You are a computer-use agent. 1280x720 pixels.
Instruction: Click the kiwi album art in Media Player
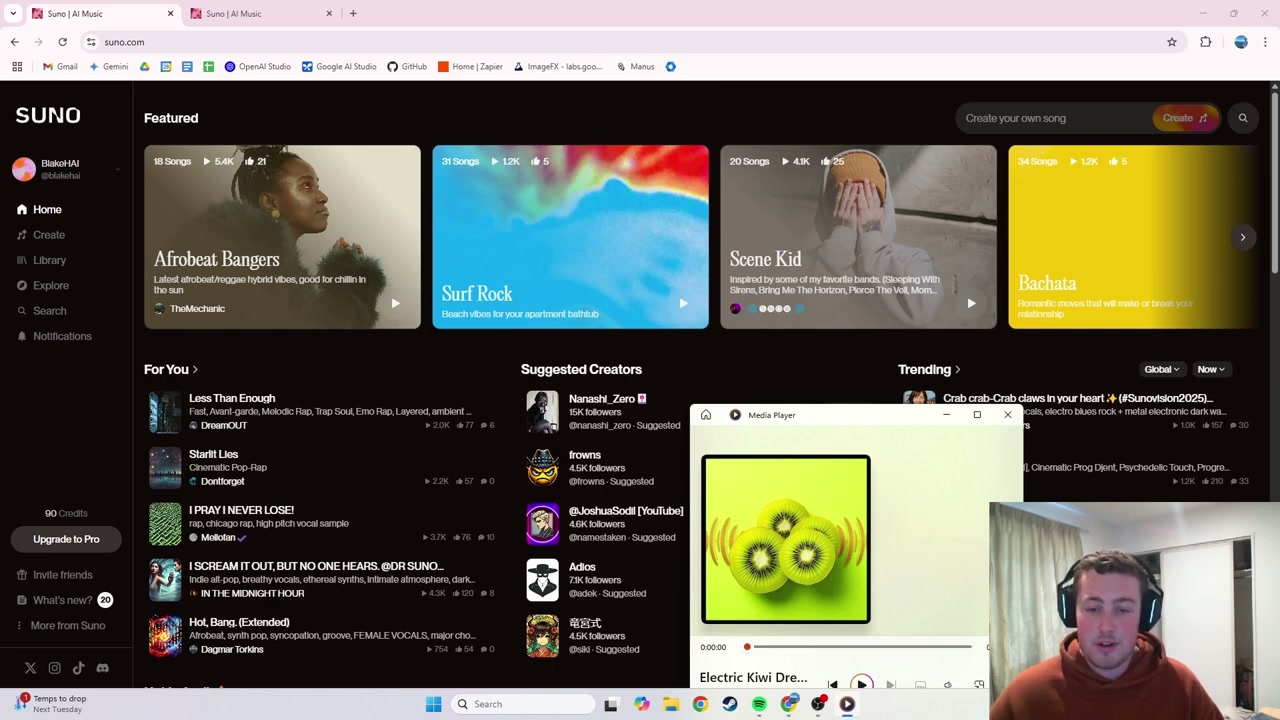[x=786, y=539]
